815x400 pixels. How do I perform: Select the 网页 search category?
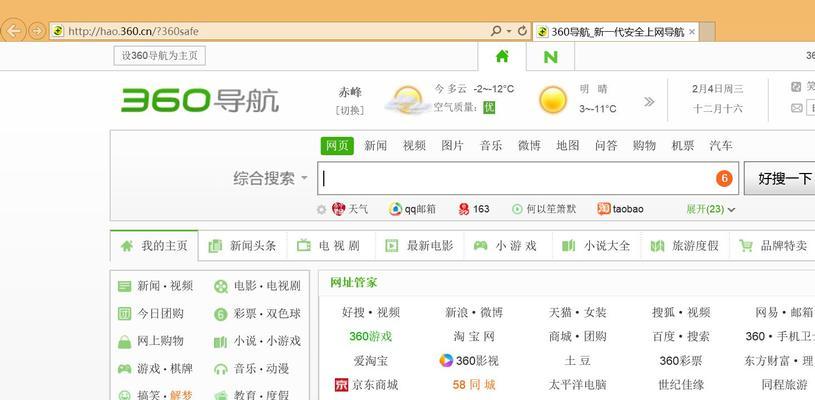coord(337,145)
